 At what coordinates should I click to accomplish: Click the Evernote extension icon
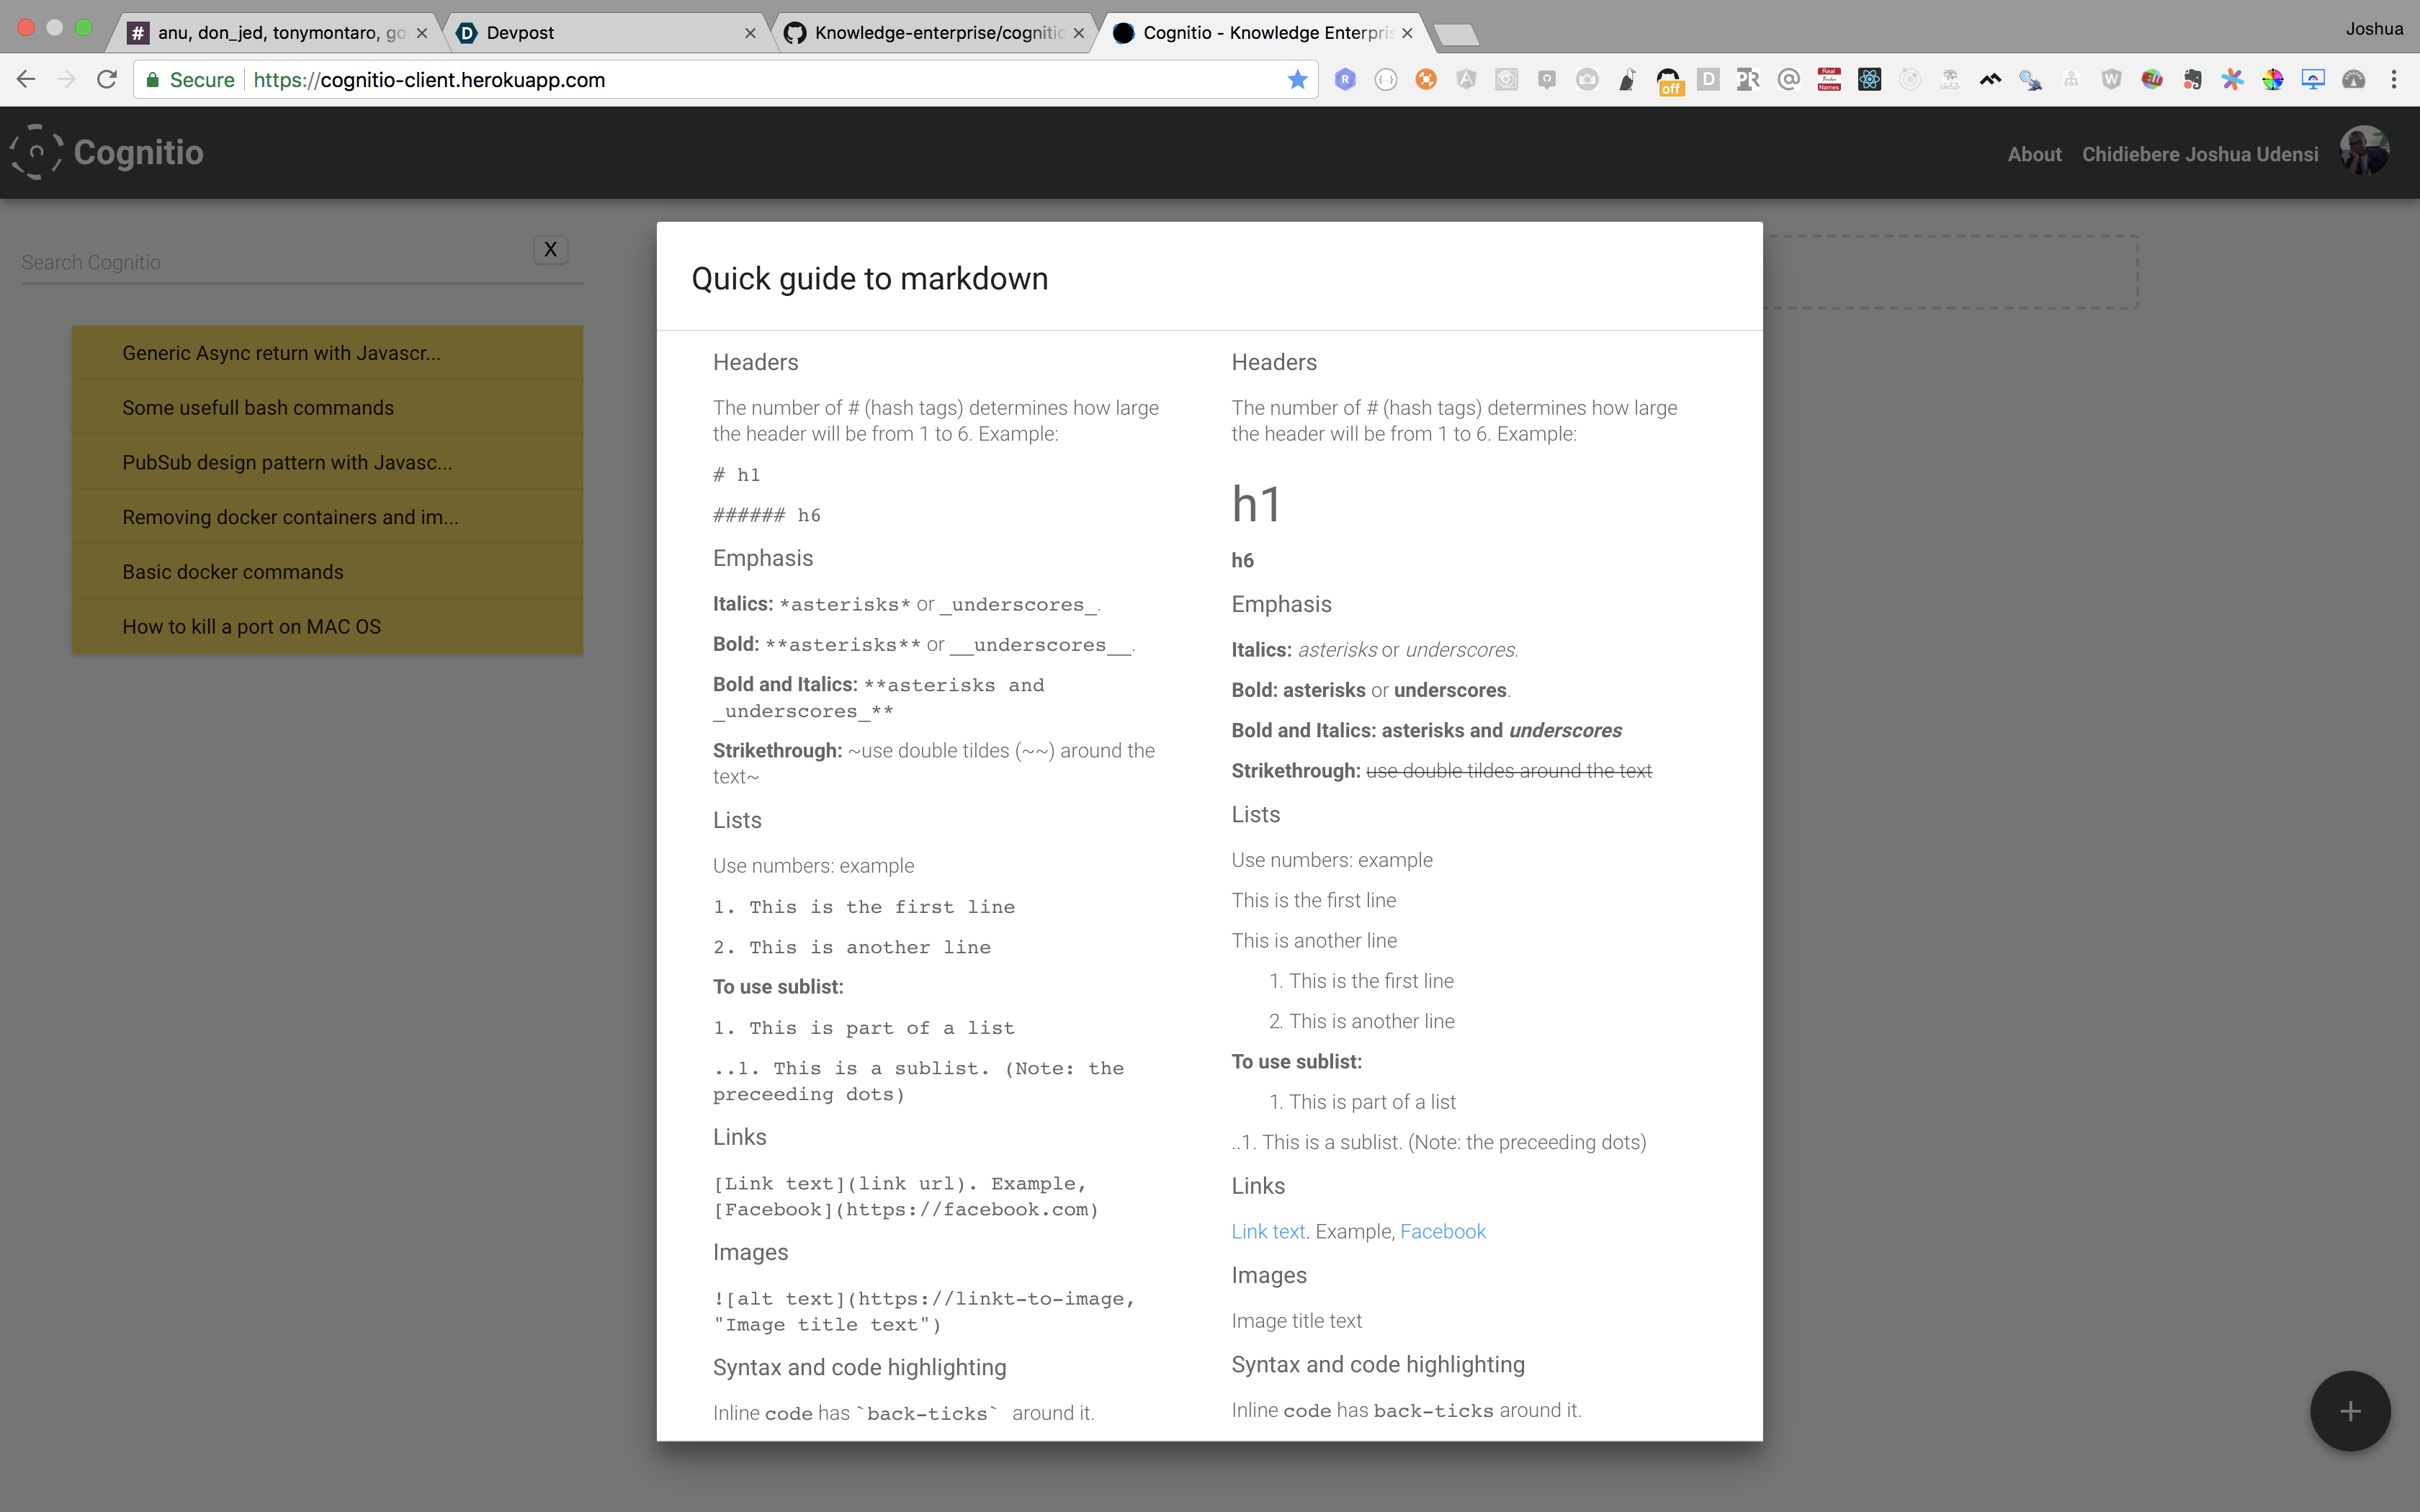point(2192,80)
